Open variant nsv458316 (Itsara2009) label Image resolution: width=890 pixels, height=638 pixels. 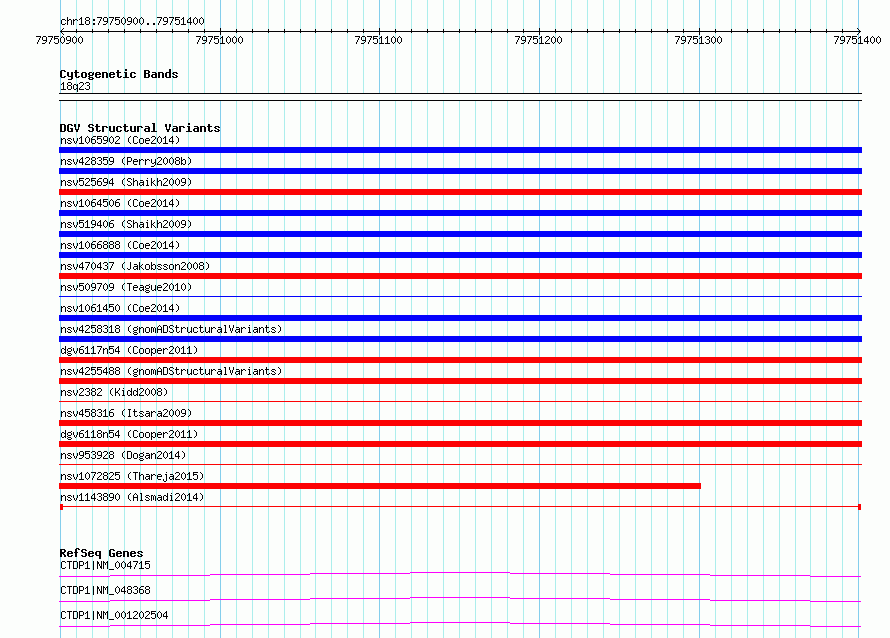[x=126, y=413]
